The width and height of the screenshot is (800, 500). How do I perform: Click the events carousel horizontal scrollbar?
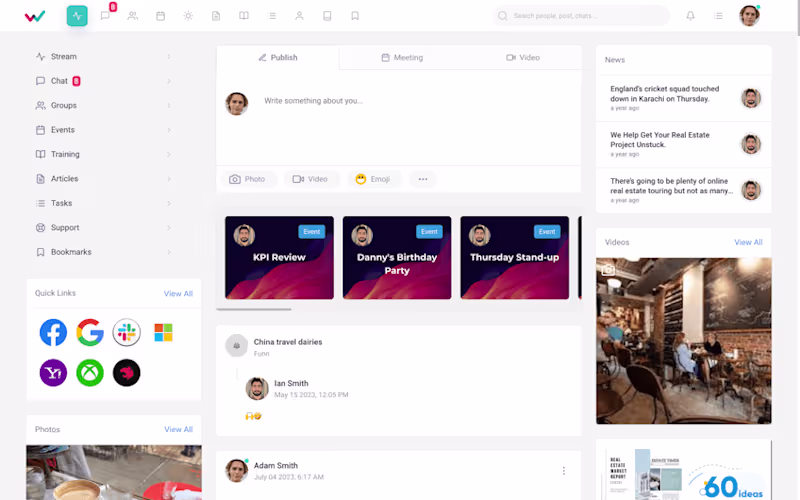254,309
